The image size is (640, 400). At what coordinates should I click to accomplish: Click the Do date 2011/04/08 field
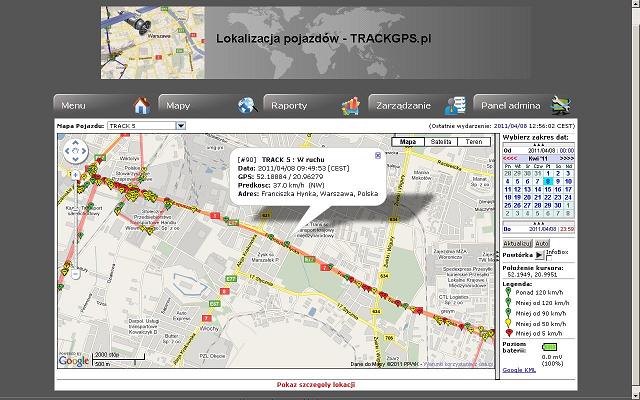(542, 229)
